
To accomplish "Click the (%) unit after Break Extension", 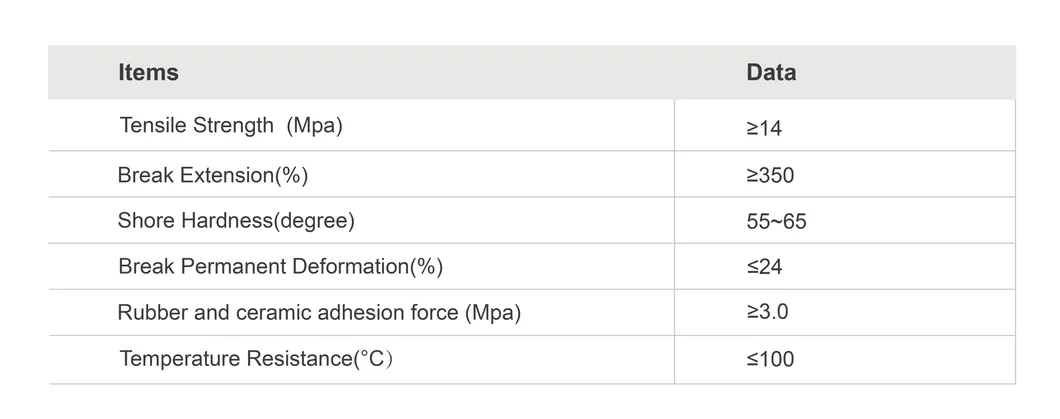I will (291, 176).
